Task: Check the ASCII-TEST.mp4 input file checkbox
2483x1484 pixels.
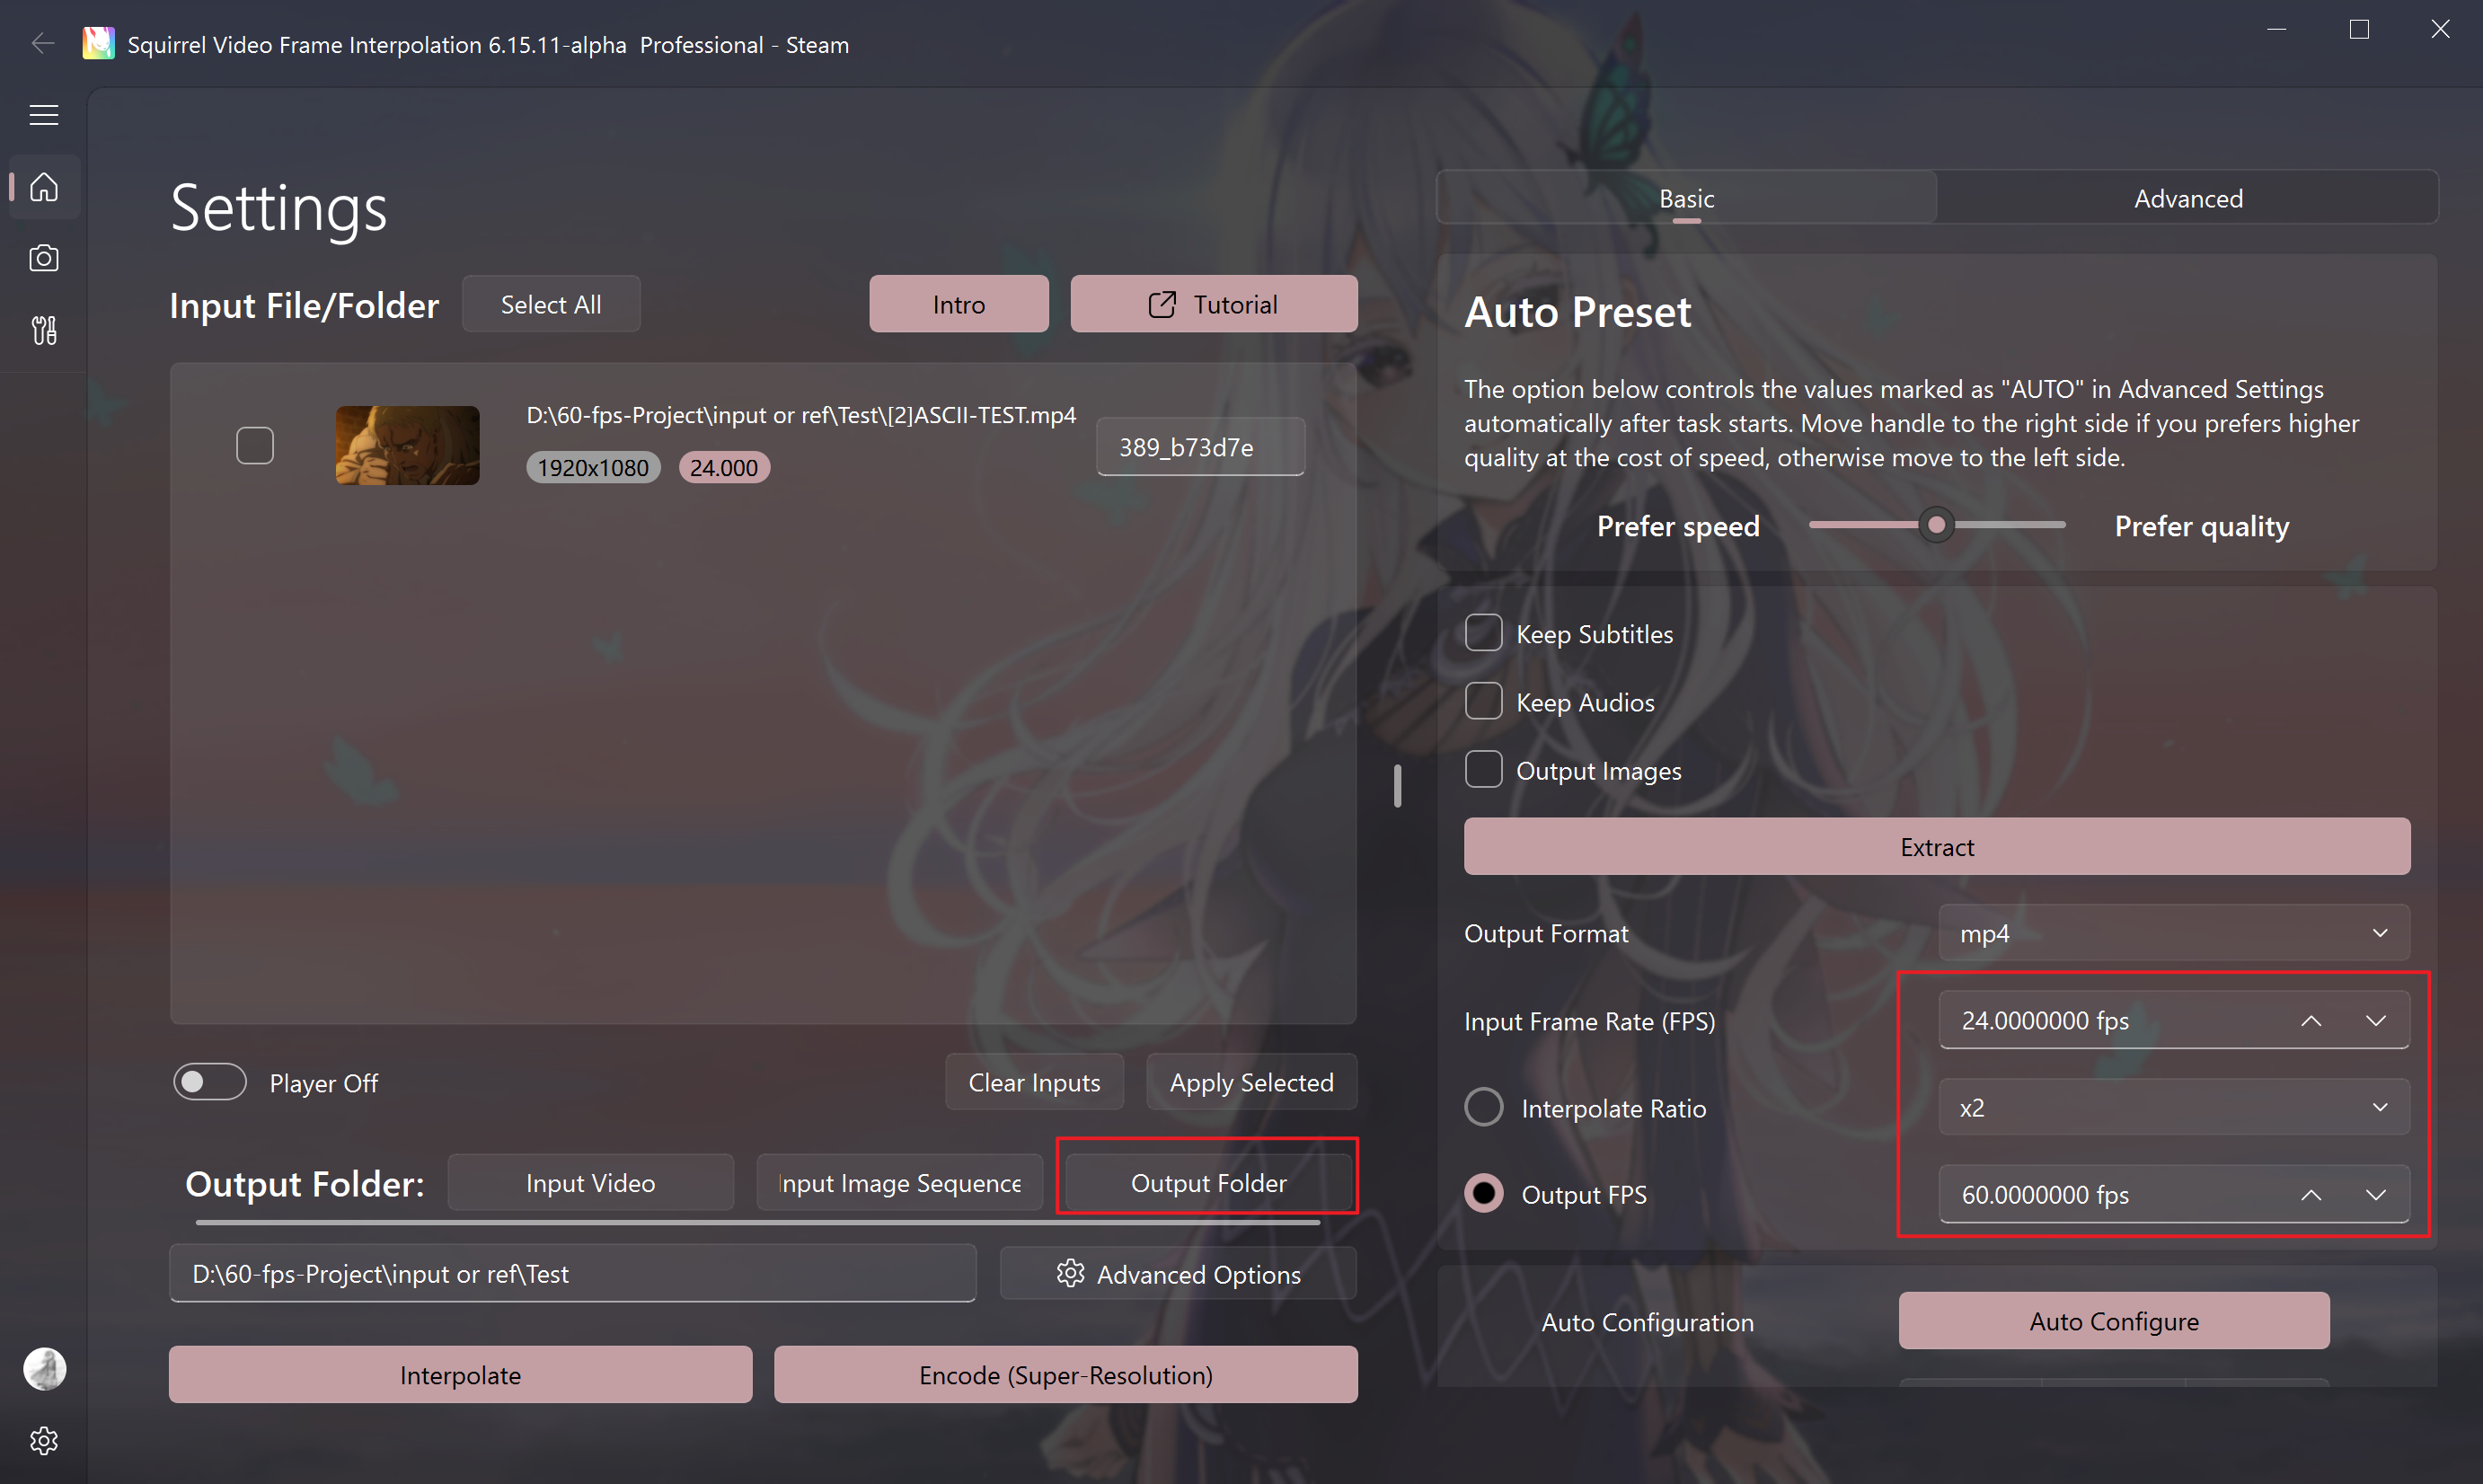Action: (x=255, y=446)
